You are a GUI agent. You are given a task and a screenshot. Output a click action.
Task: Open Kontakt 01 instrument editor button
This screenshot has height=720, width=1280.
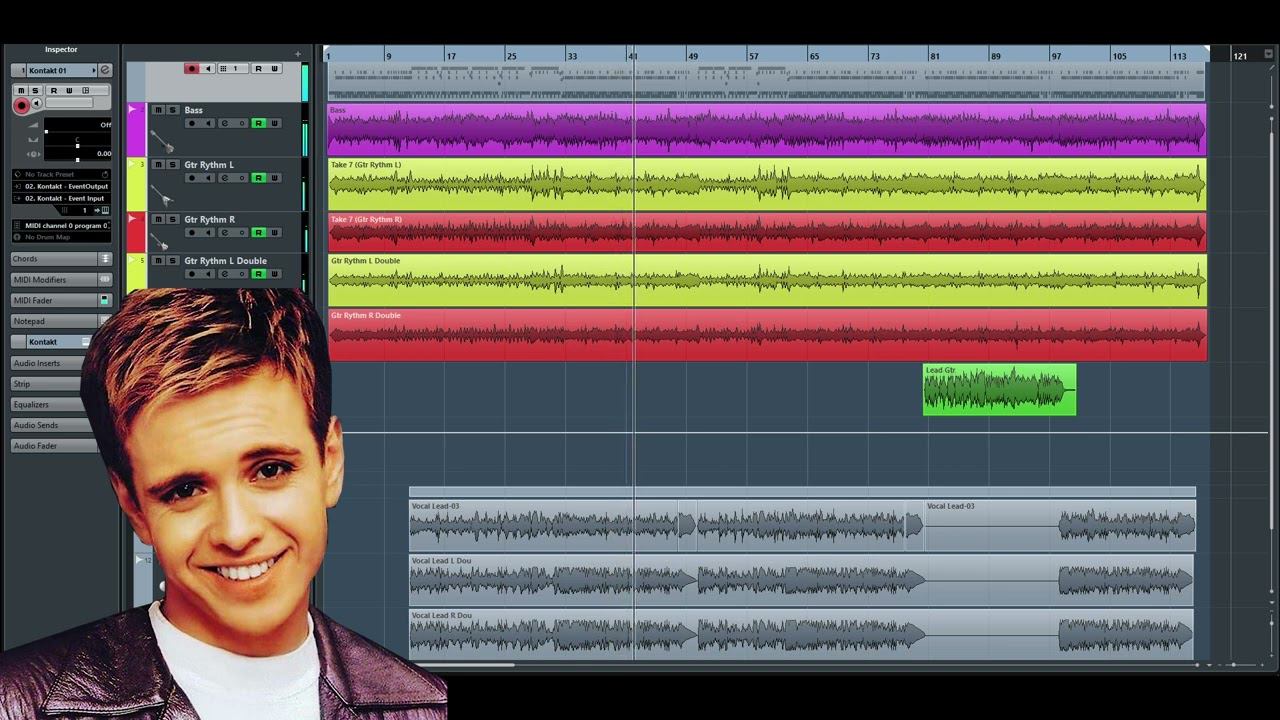[x=105, y=70]
